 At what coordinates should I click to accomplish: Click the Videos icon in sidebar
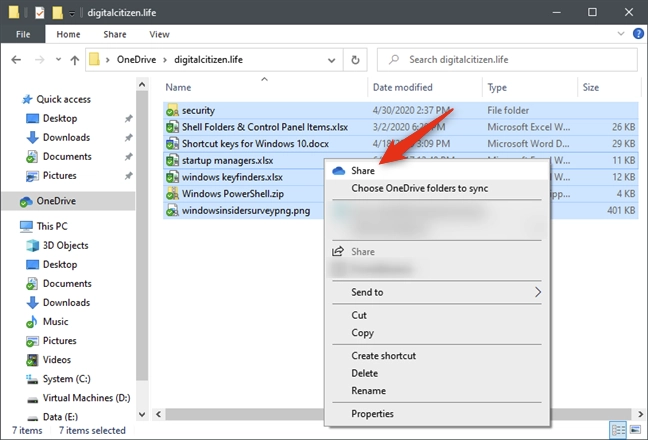point(32,360)
